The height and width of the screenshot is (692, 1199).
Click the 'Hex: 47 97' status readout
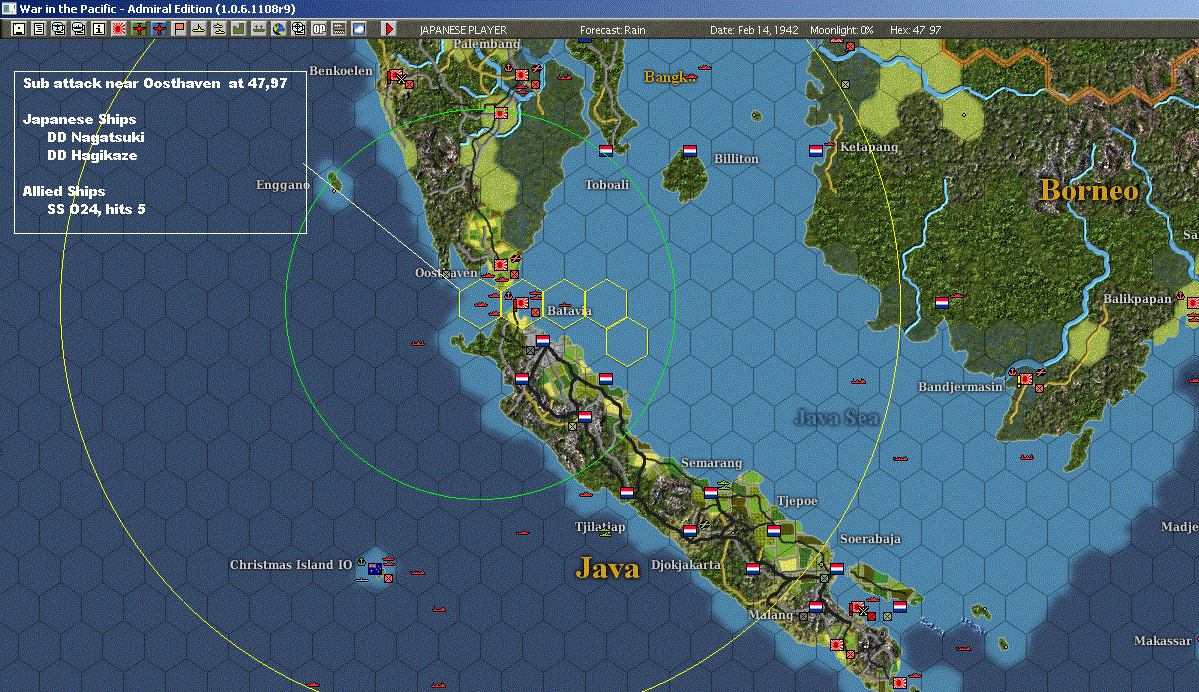pos(915,30)
